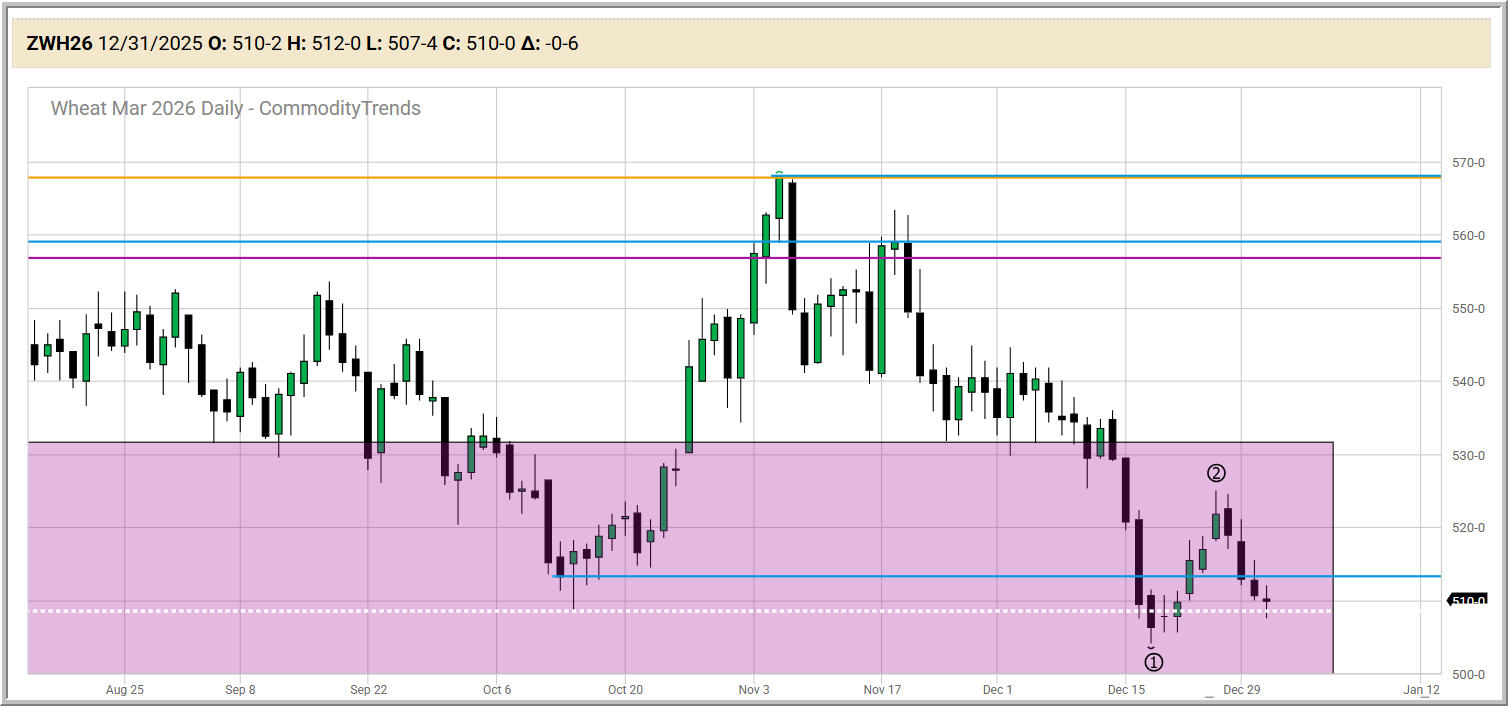
Task: Click the Jan 12 date label
Action: click(x=1420, y=690)
